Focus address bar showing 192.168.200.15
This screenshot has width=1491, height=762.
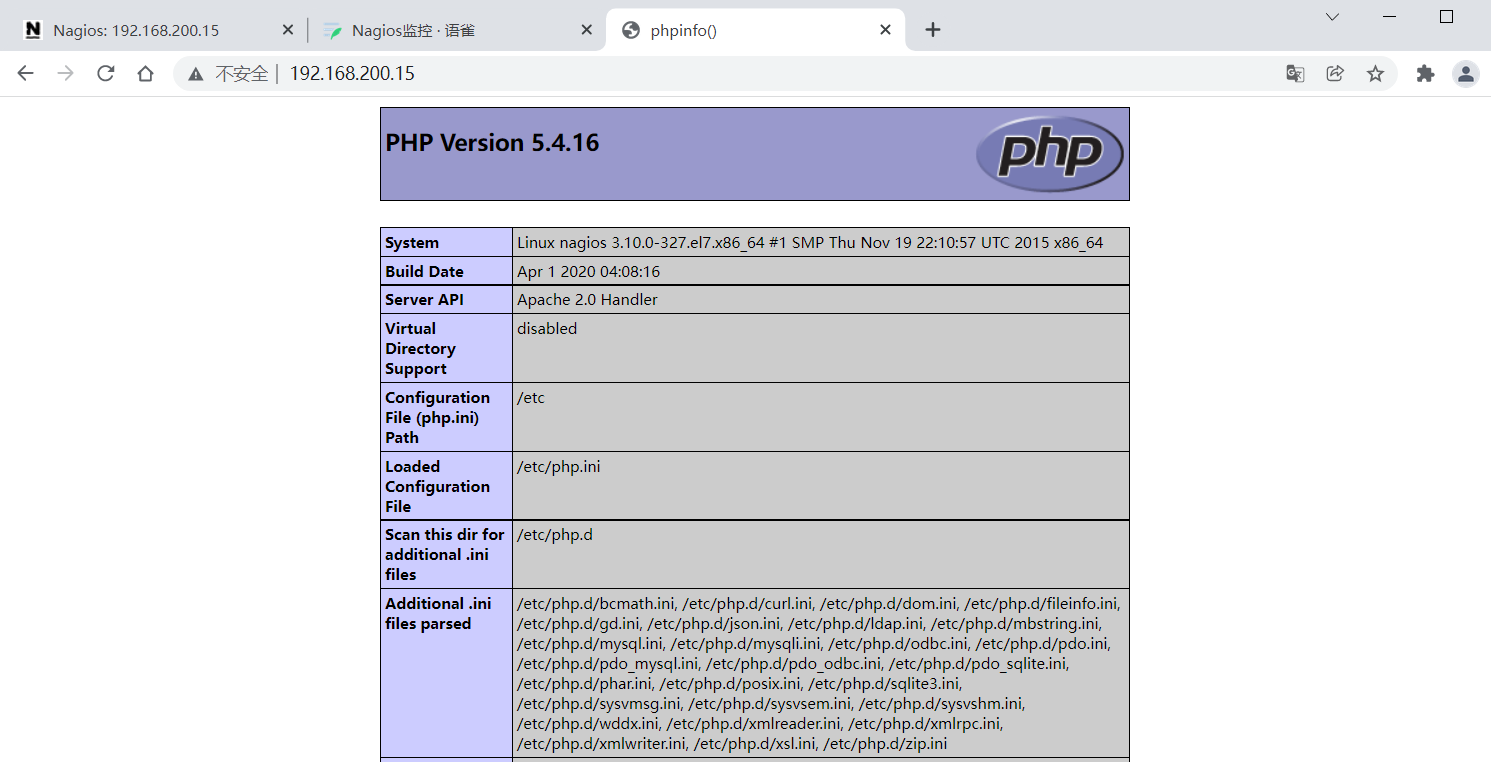pyautogui.click(x=352, y=73)
